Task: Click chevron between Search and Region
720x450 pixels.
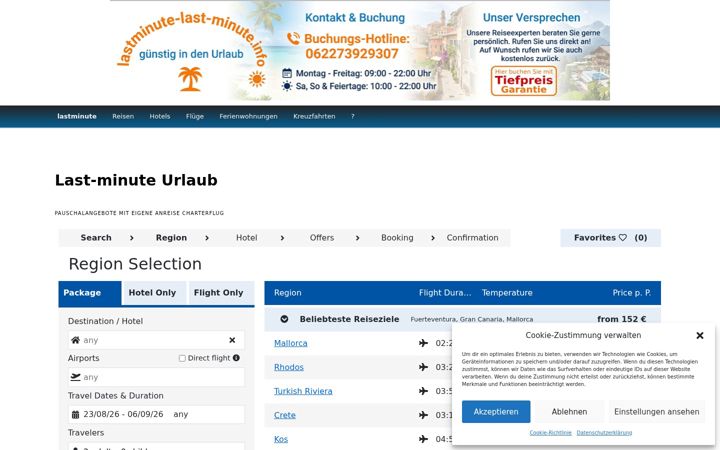Action: coord(132,238)
